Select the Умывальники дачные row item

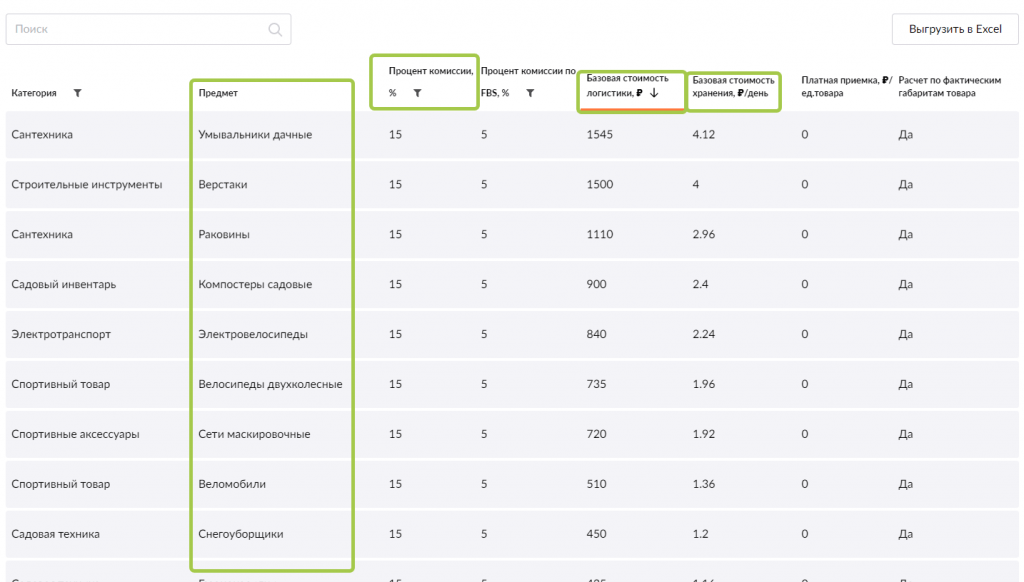pos(255,135)
